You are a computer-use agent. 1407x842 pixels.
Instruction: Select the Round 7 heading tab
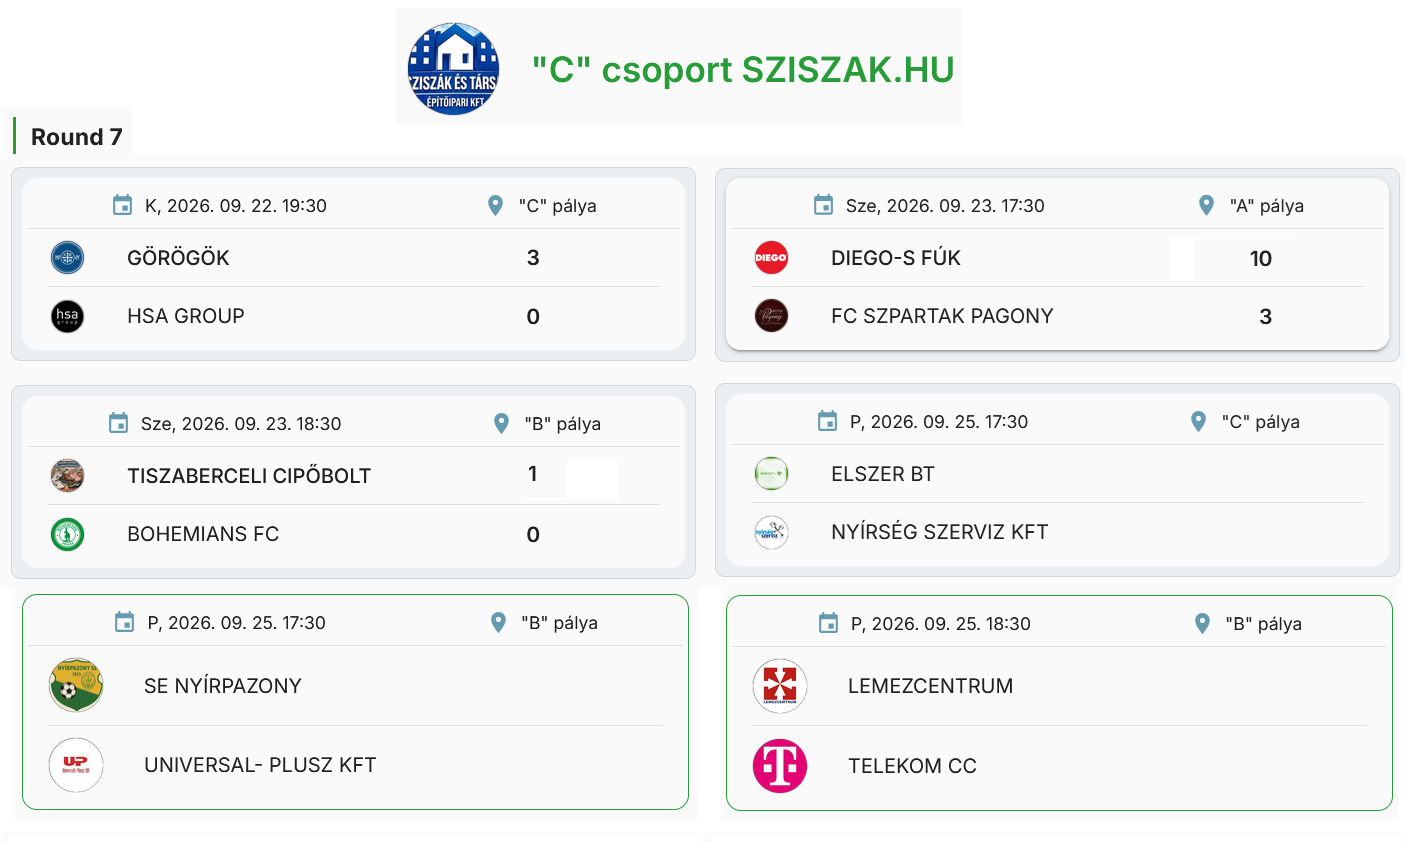76,137
